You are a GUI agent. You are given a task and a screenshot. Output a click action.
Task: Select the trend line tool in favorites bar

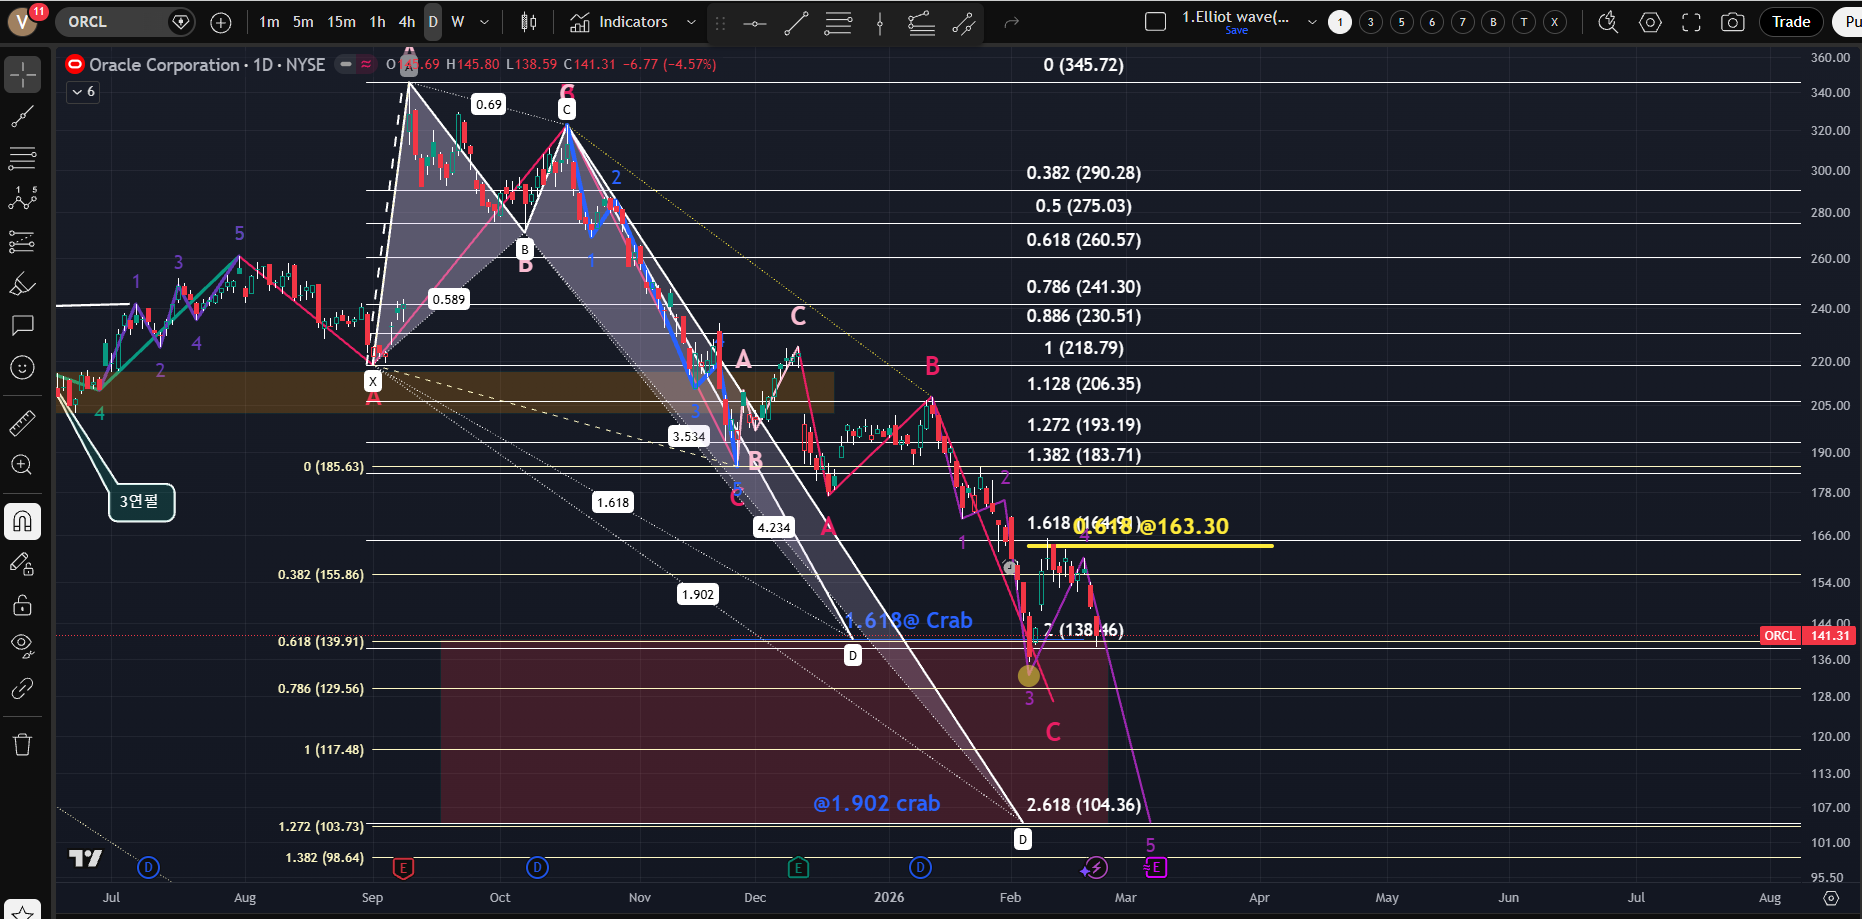click(x=796, y=23)
